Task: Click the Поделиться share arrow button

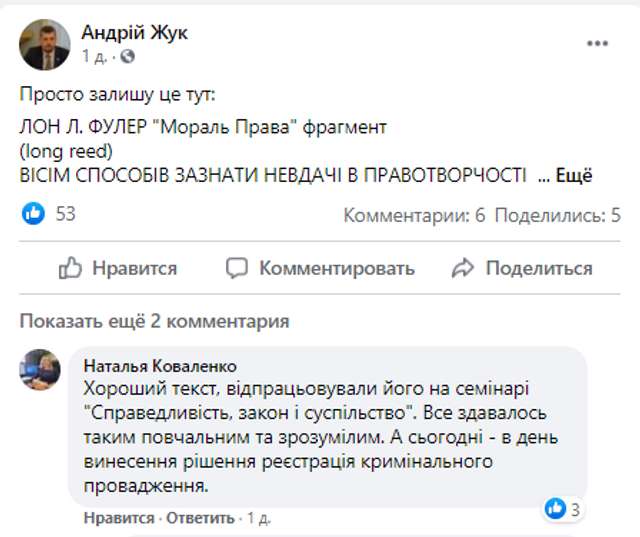Action: tap(522, 268)
